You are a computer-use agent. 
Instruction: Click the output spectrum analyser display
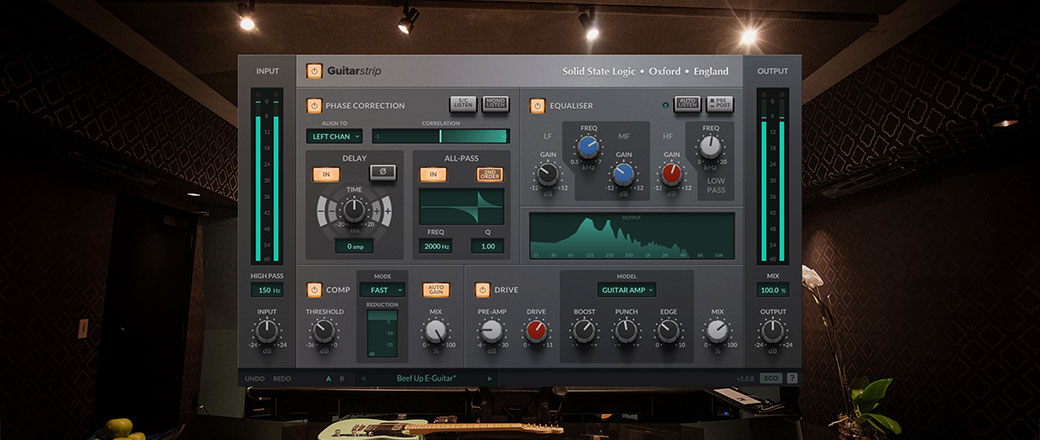631,236
